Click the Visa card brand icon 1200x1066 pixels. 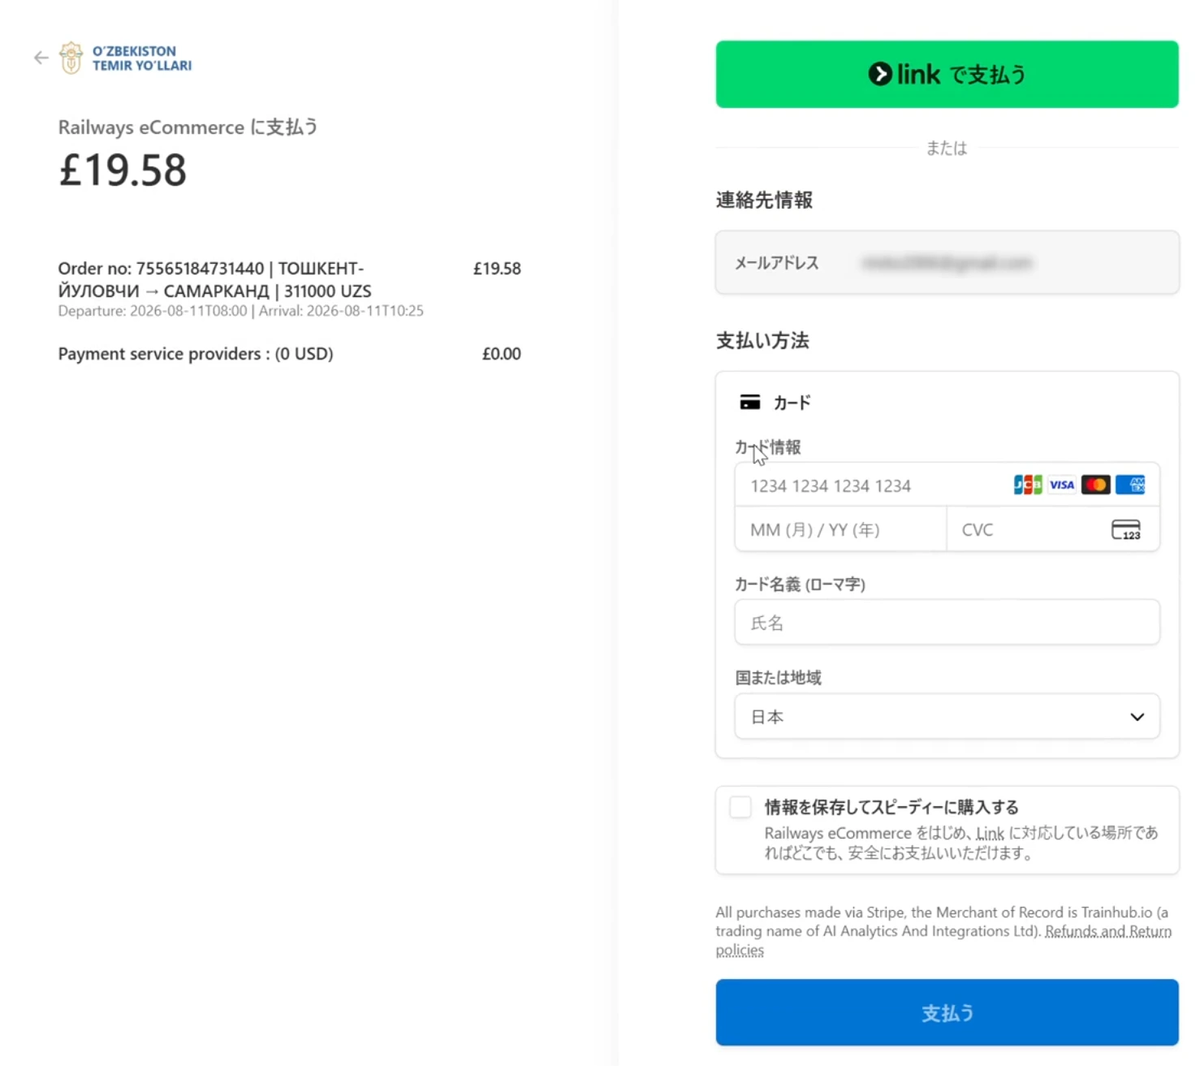pyautogui.click(x=1061, y=485)
